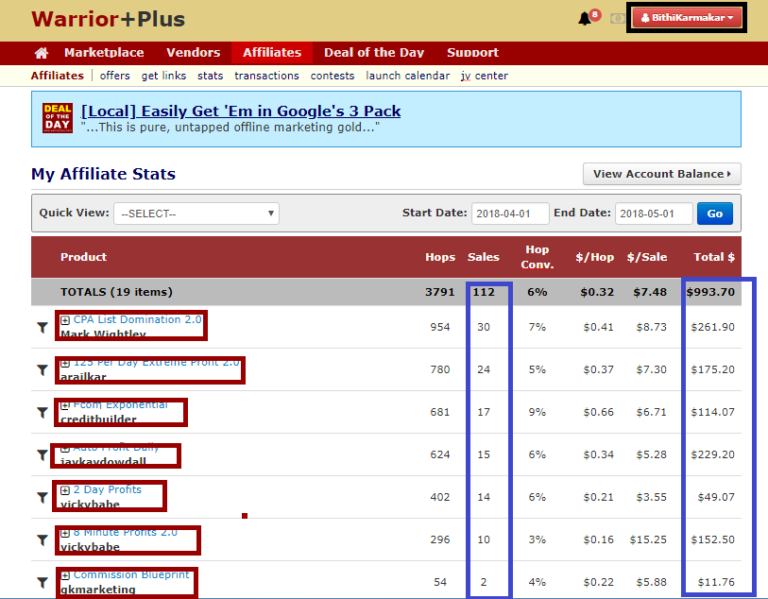
Task: Open the Quick View select dropdown
Action: pyautogui.click(x=196, y=214)
